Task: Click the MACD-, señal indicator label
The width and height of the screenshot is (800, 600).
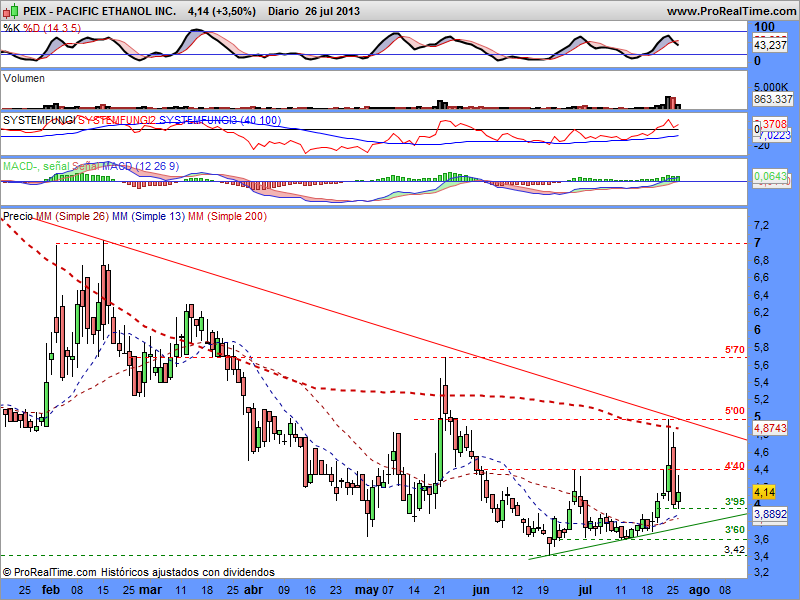Action: tap(36, 166)
